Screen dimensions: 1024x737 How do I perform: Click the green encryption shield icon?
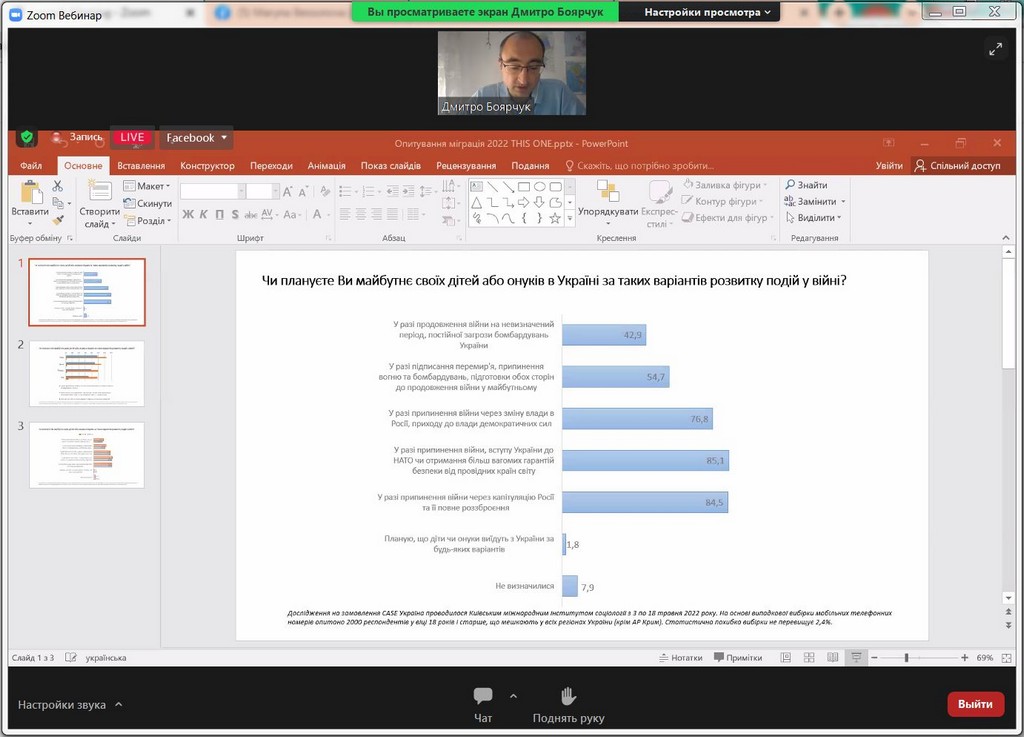tap(27, 138)
